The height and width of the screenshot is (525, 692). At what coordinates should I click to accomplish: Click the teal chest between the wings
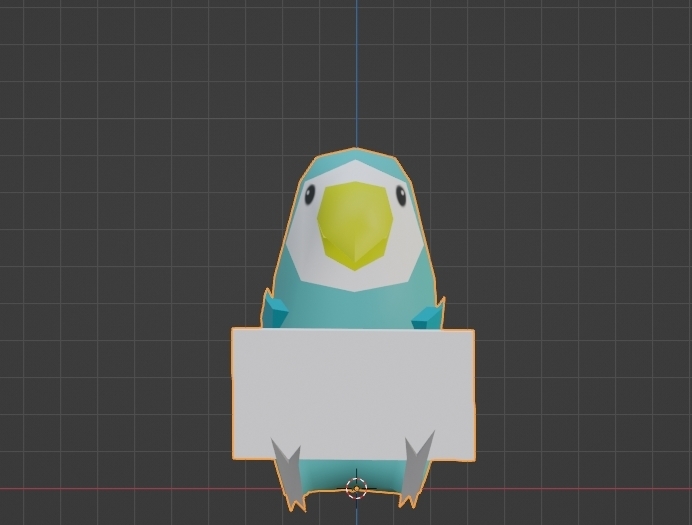[x=353, y=309]
